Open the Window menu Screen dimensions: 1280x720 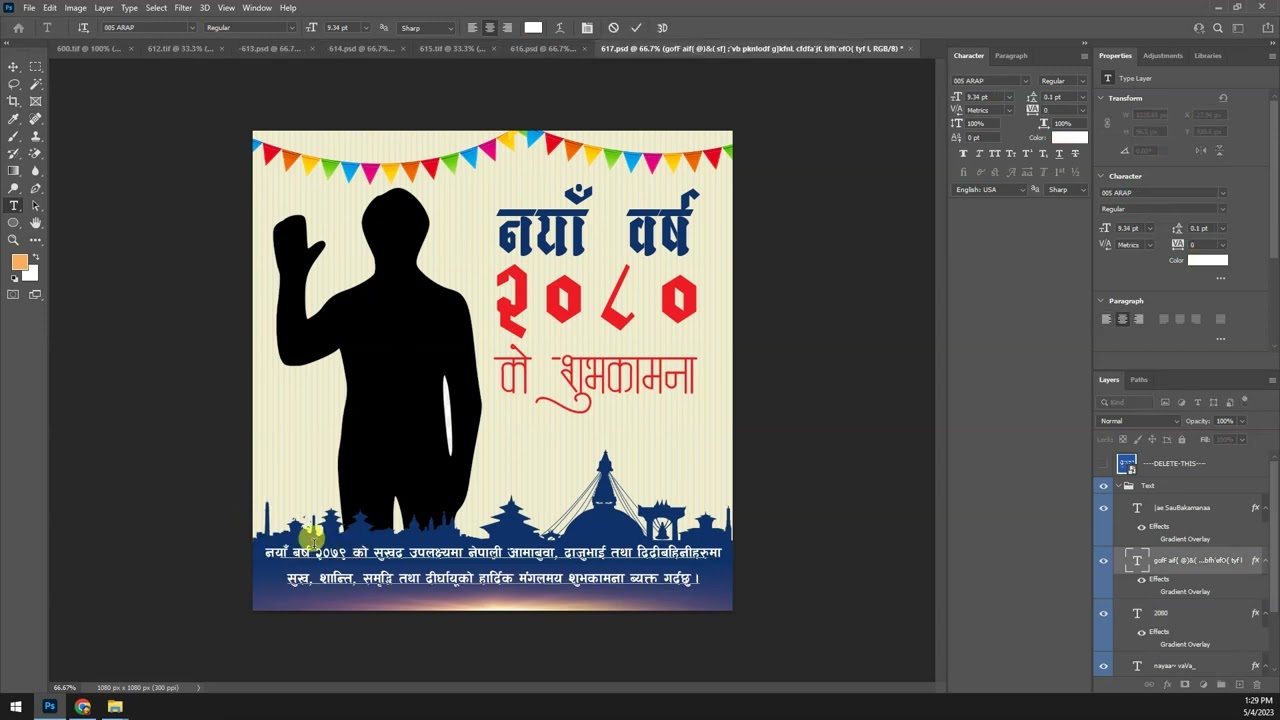[x=257, y=8]
